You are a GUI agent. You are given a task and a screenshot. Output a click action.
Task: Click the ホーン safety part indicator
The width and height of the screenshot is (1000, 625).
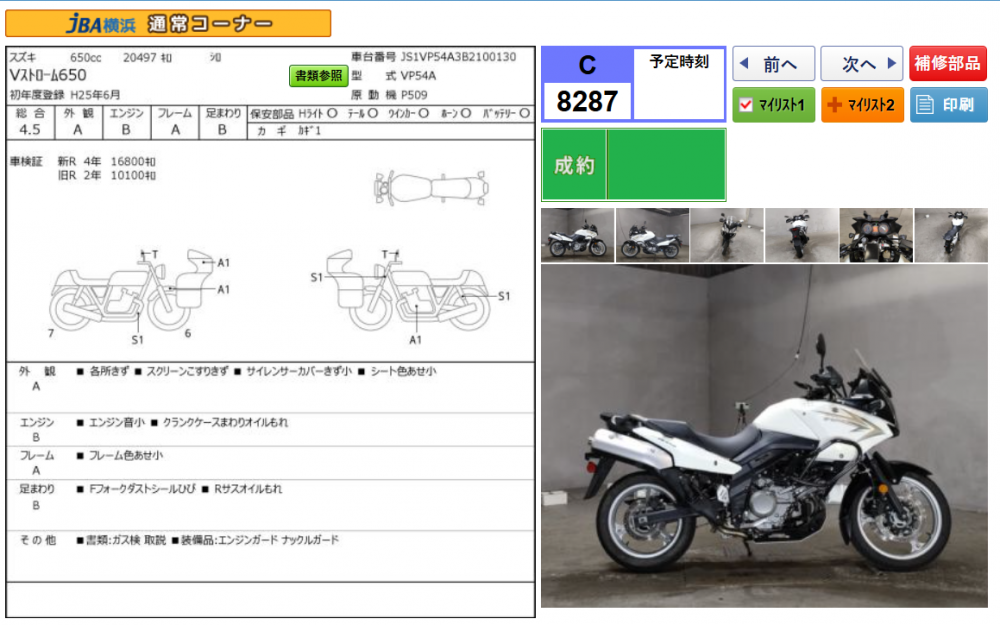click(455, 114)
